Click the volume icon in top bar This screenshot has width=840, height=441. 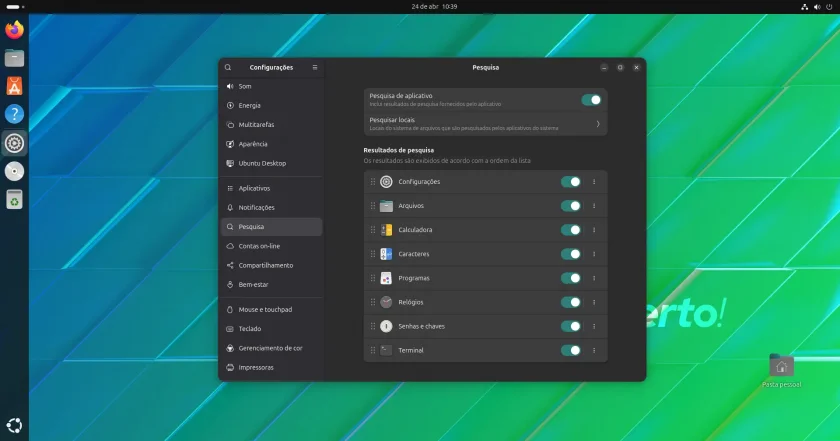click(x=817, y=7)
